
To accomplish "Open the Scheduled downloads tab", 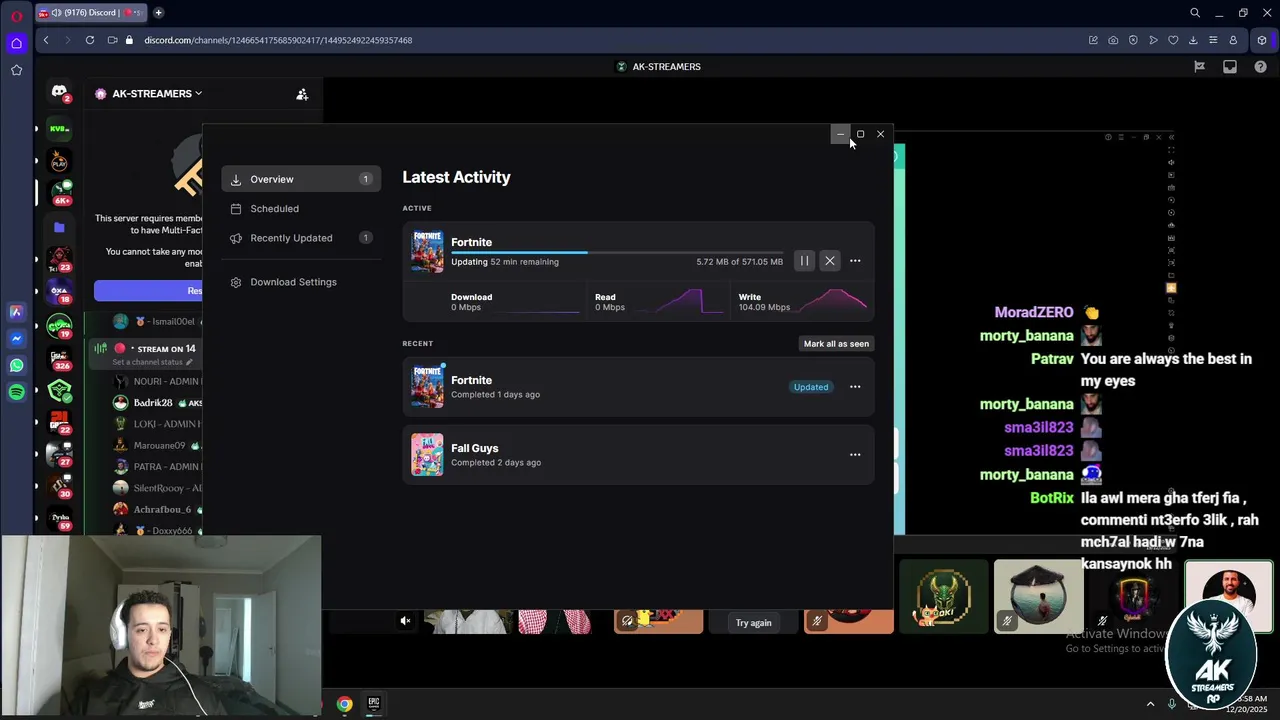I will point(301,209).
